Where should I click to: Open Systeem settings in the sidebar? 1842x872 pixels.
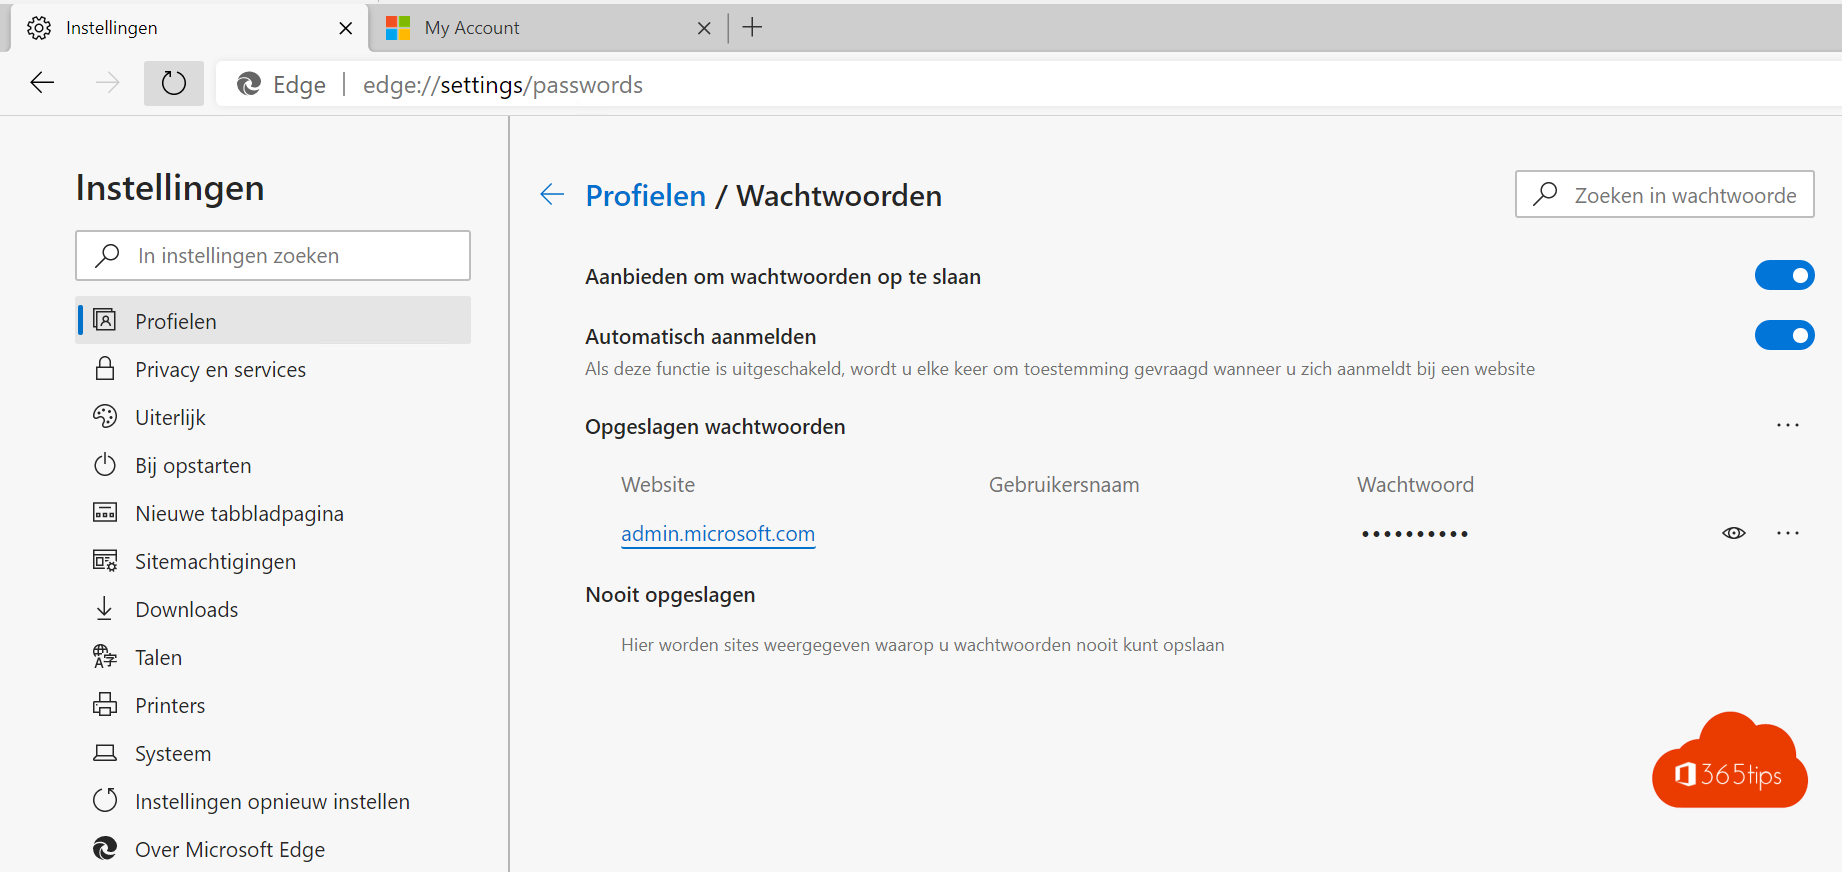point(273,753)
